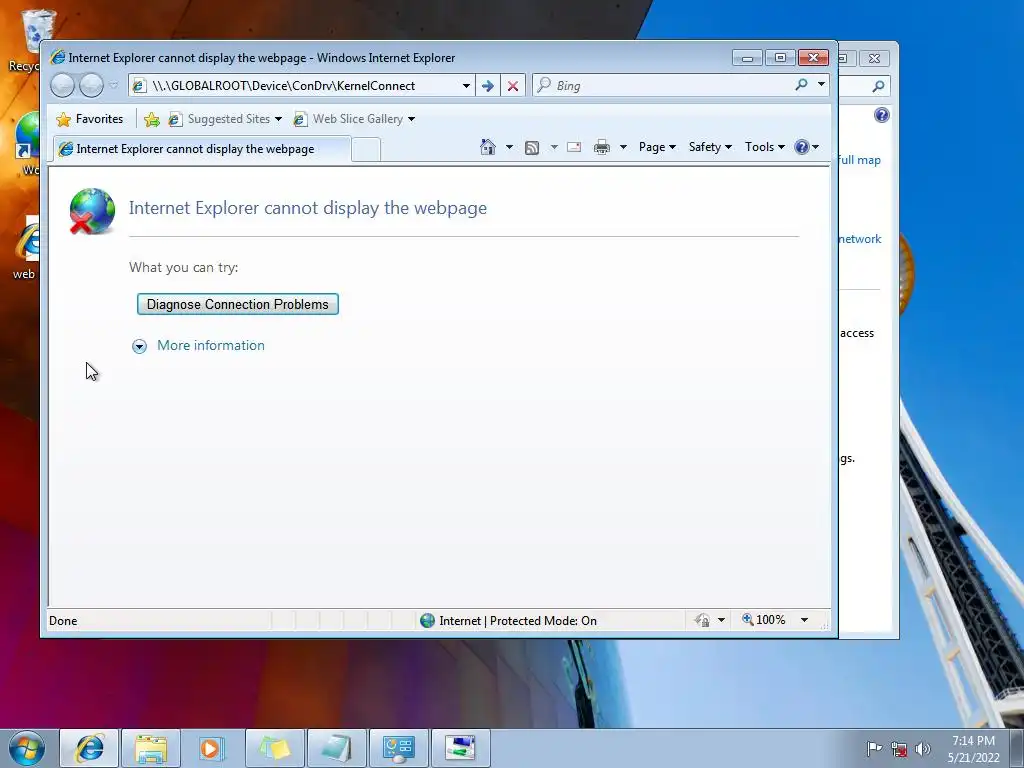Click the red Stop loading button
The image size is (1024, 768).
pos(513,86)
